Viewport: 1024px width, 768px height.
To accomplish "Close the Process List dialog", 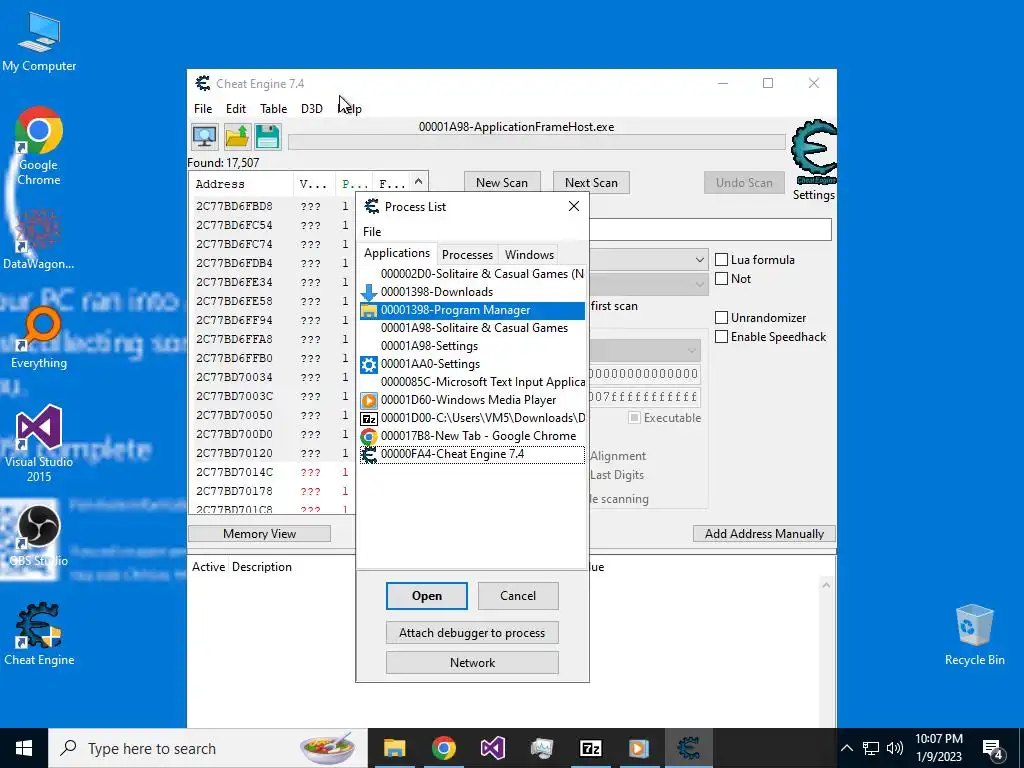I will (574, 206).
